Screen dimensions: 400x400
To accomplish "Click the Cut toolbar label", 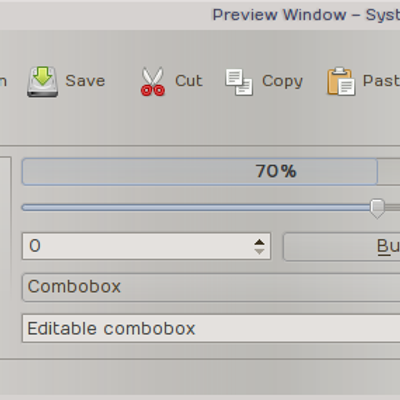I will (189, 81).
